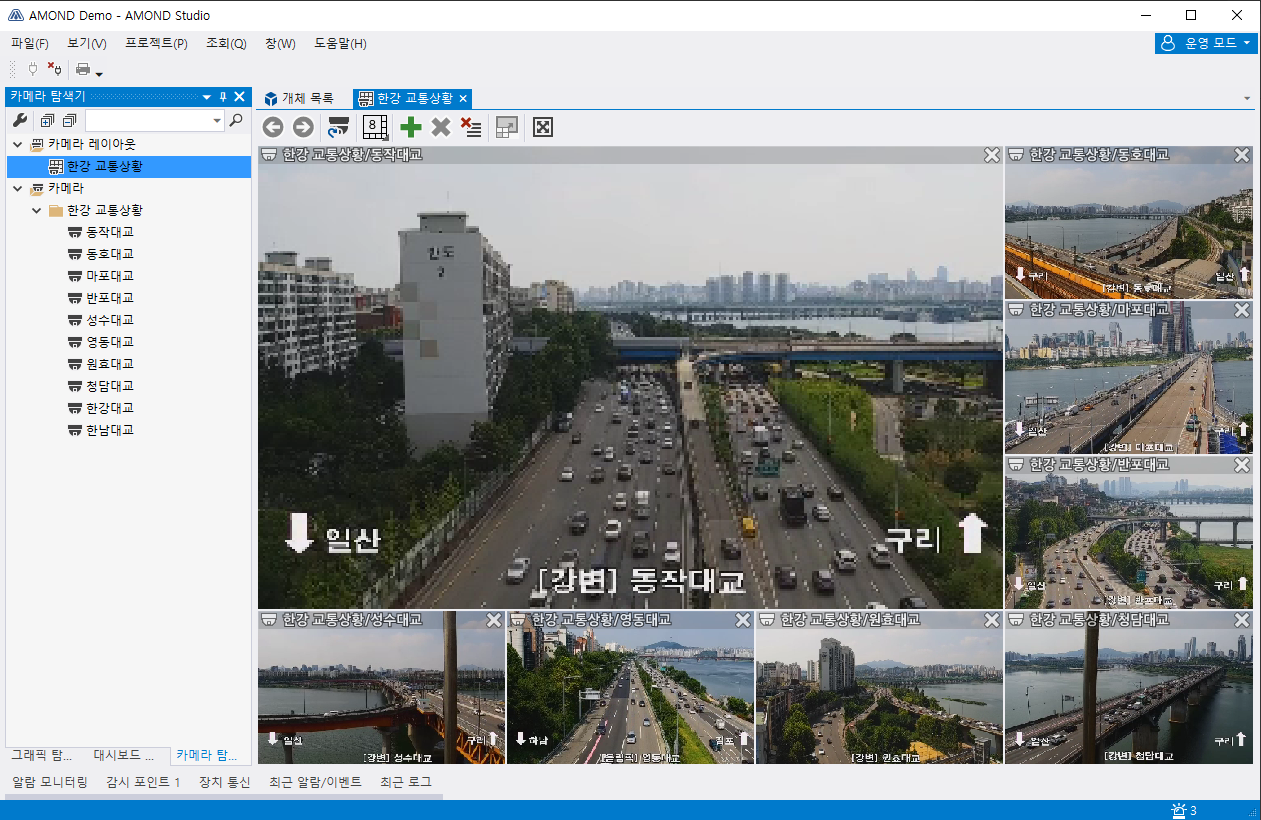This screenshot has width=1261, height=820.
Task: Click the green plus add camera icon
Action: [x=410, y=127]
